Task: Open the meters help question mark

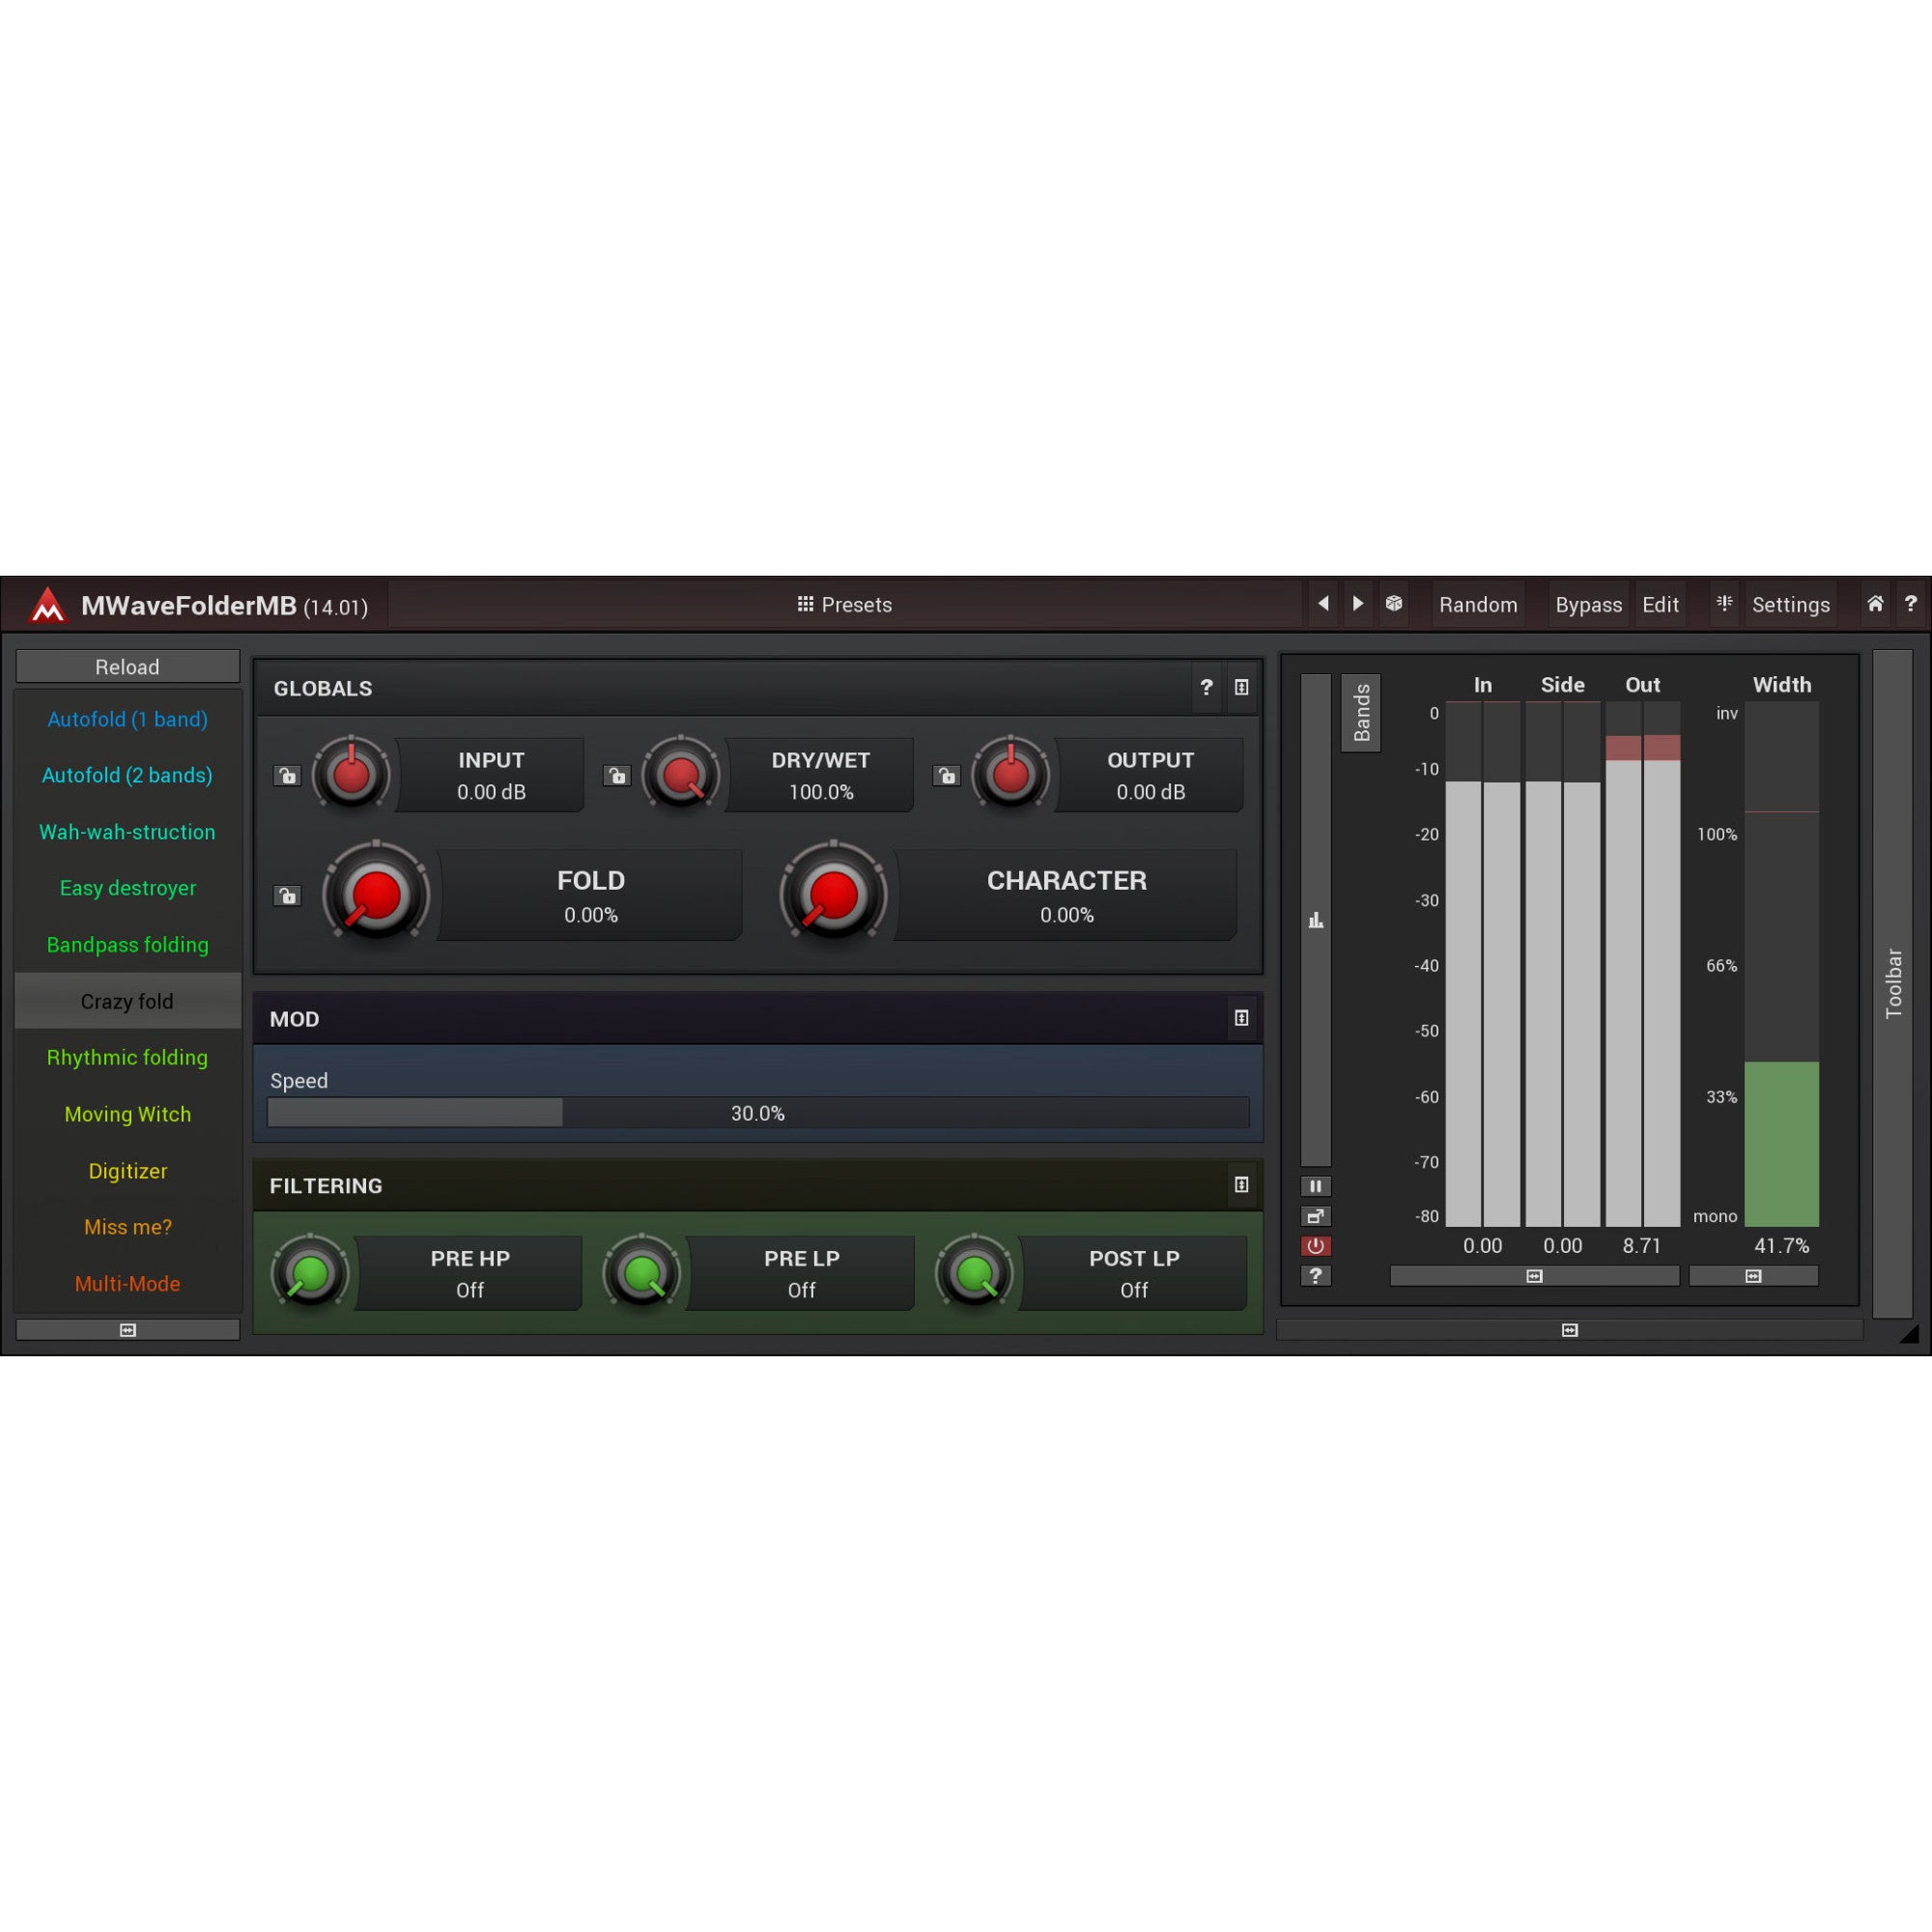Action: tap(1315, 1276)
